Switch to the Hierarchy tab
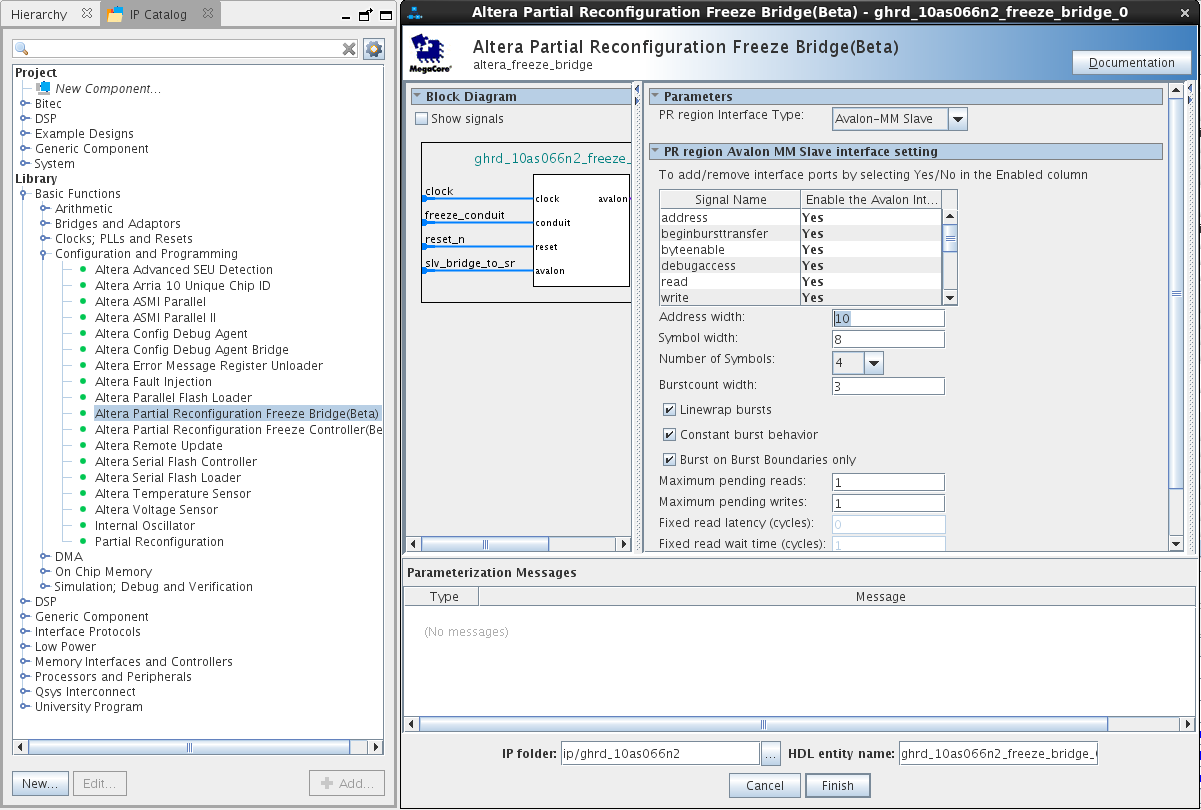The width and height of the screenshot is (1201, 810). click(x=39, y=14)
